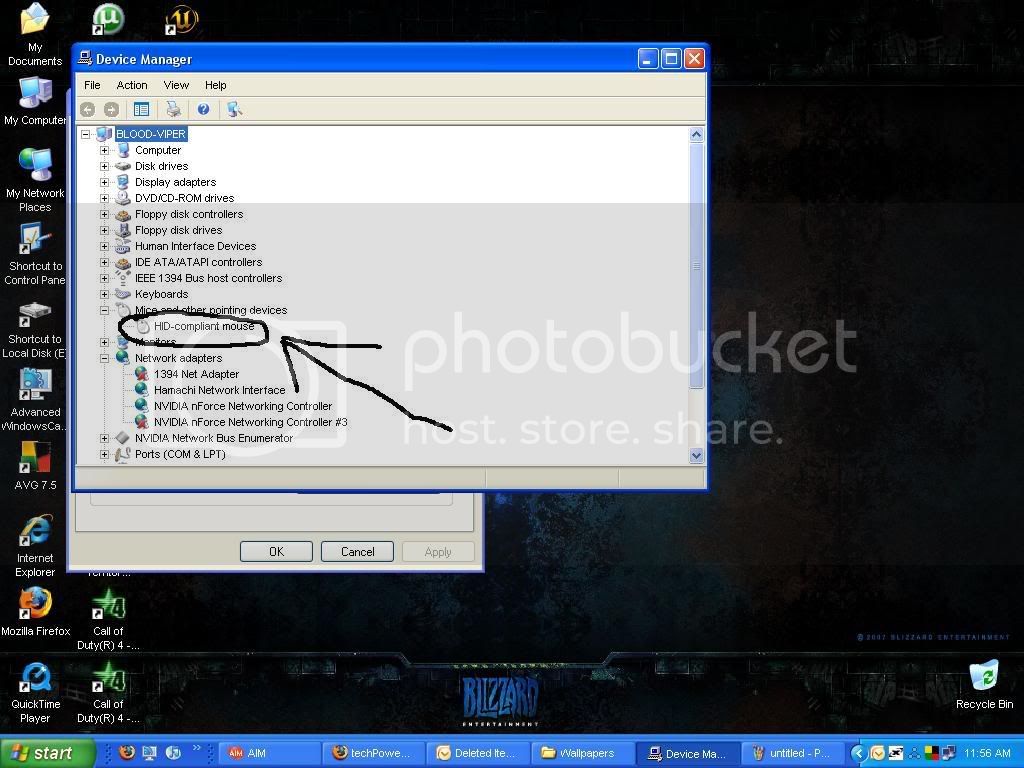Expand the Floppy disk controllers category
1024x768 pixels.
coord(104,214)
